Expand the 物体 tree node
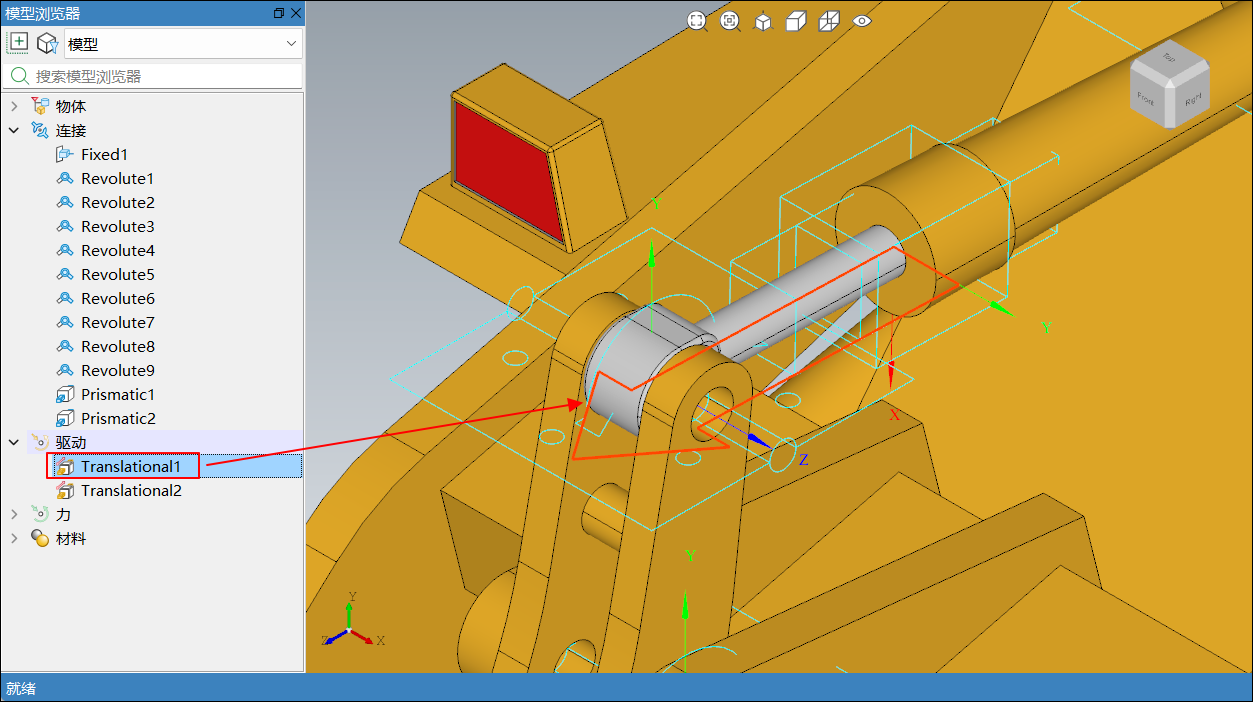Image resolution: width=1253 pixels, height=702 pixels. pyautogui.click(x=14, y=106)
